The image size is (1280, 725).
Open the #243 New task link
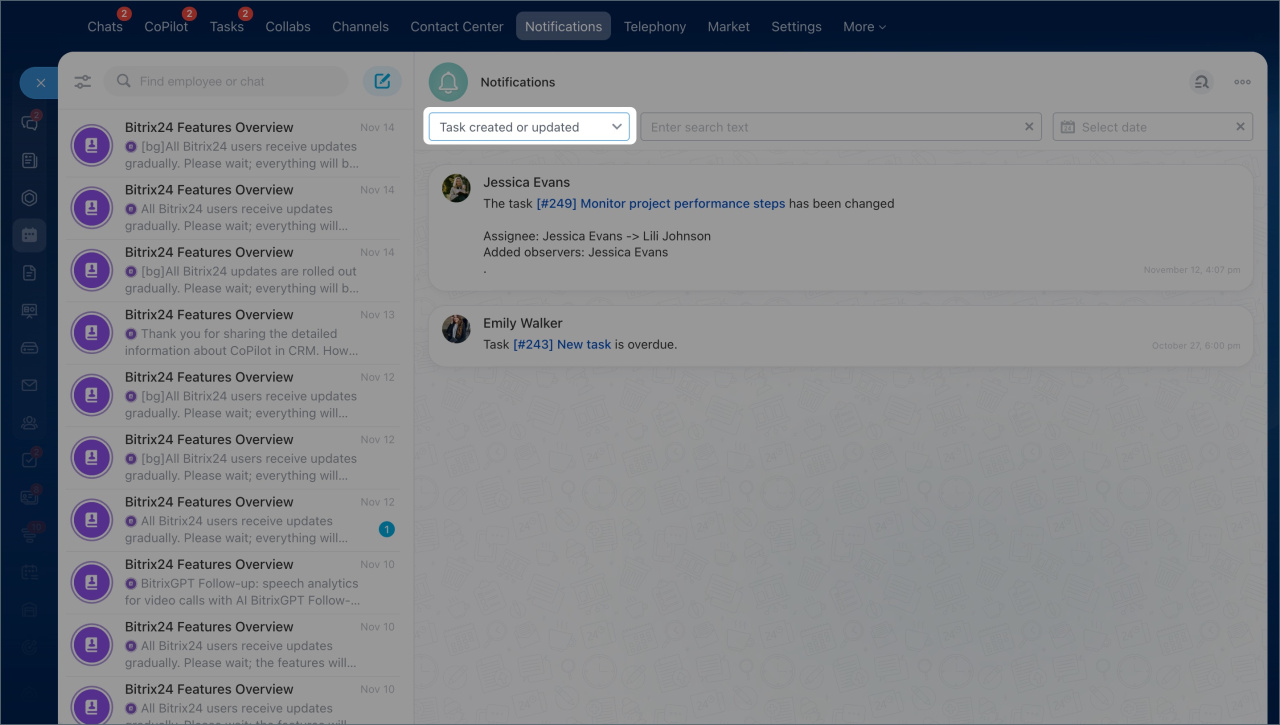(561, 344)
